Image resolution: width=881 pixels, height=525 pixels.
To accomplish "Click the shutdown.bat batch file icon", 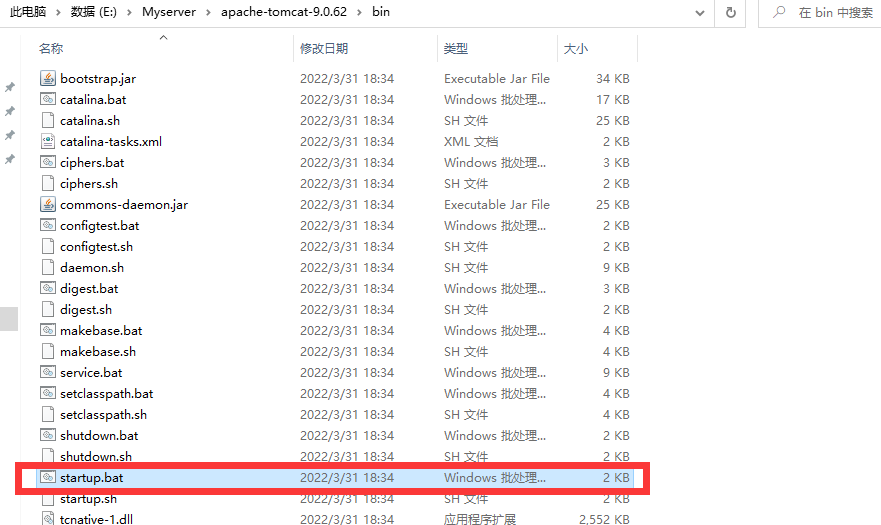I will click(48, 435).
